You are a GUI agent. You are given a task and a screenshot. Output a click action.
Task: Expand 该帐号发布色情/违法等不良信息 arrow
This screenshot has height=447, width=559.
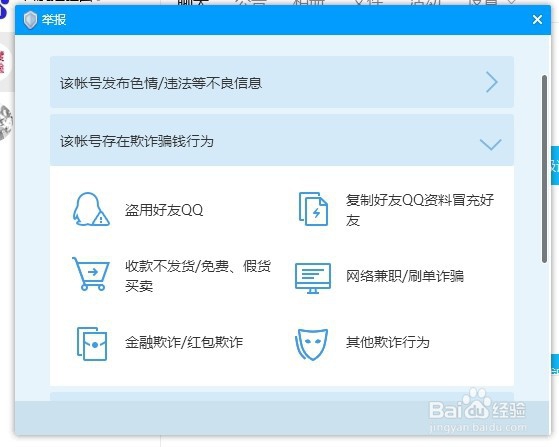pyautogui.click(x=492, y=82)
